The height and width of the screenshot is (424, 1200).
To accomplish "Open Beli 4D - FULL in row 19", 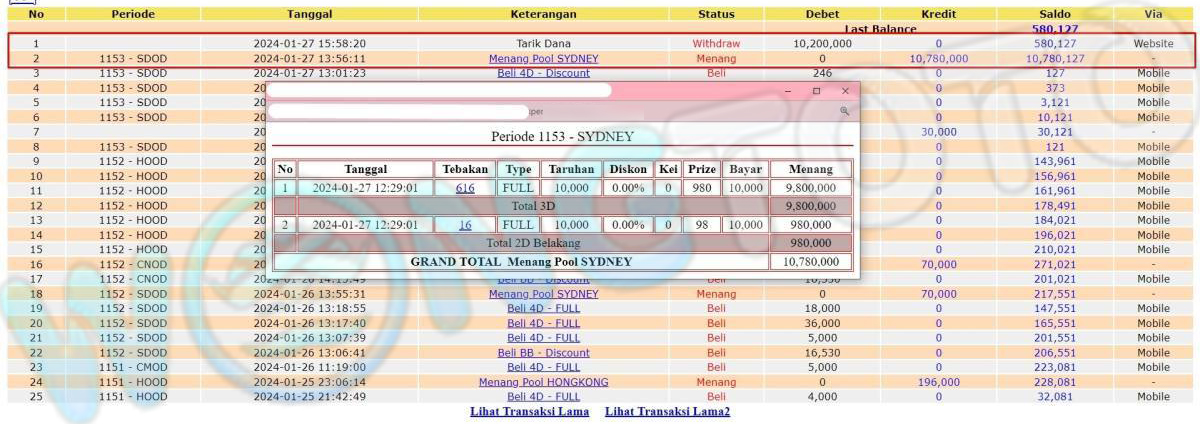I will pos(543,309).
